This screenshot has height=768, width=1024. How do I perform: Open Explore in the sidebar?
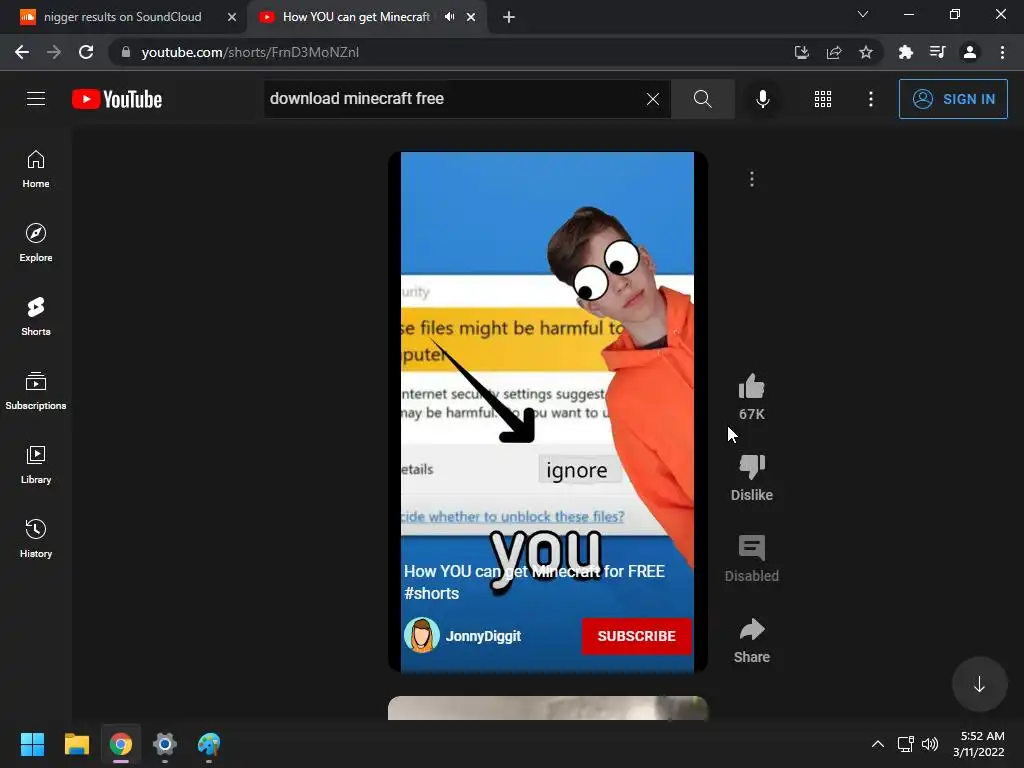[x=36, y=242]
